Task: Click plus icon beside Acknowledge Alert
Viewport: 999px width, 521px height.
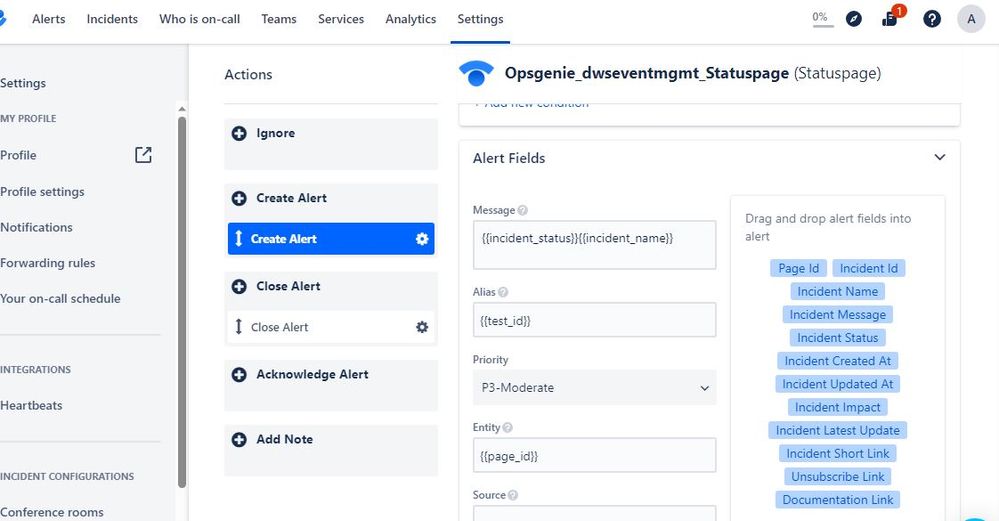Action: point(239,375)
